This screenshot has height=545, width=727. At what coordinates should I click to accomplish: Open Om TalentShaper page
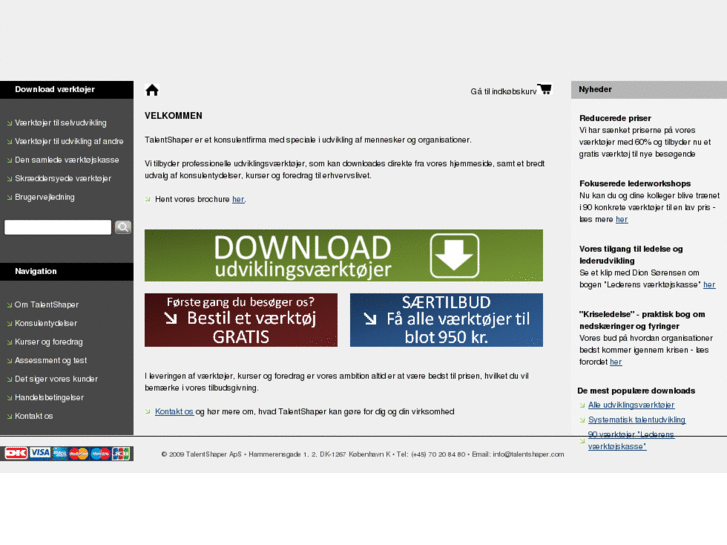[46, 305]
